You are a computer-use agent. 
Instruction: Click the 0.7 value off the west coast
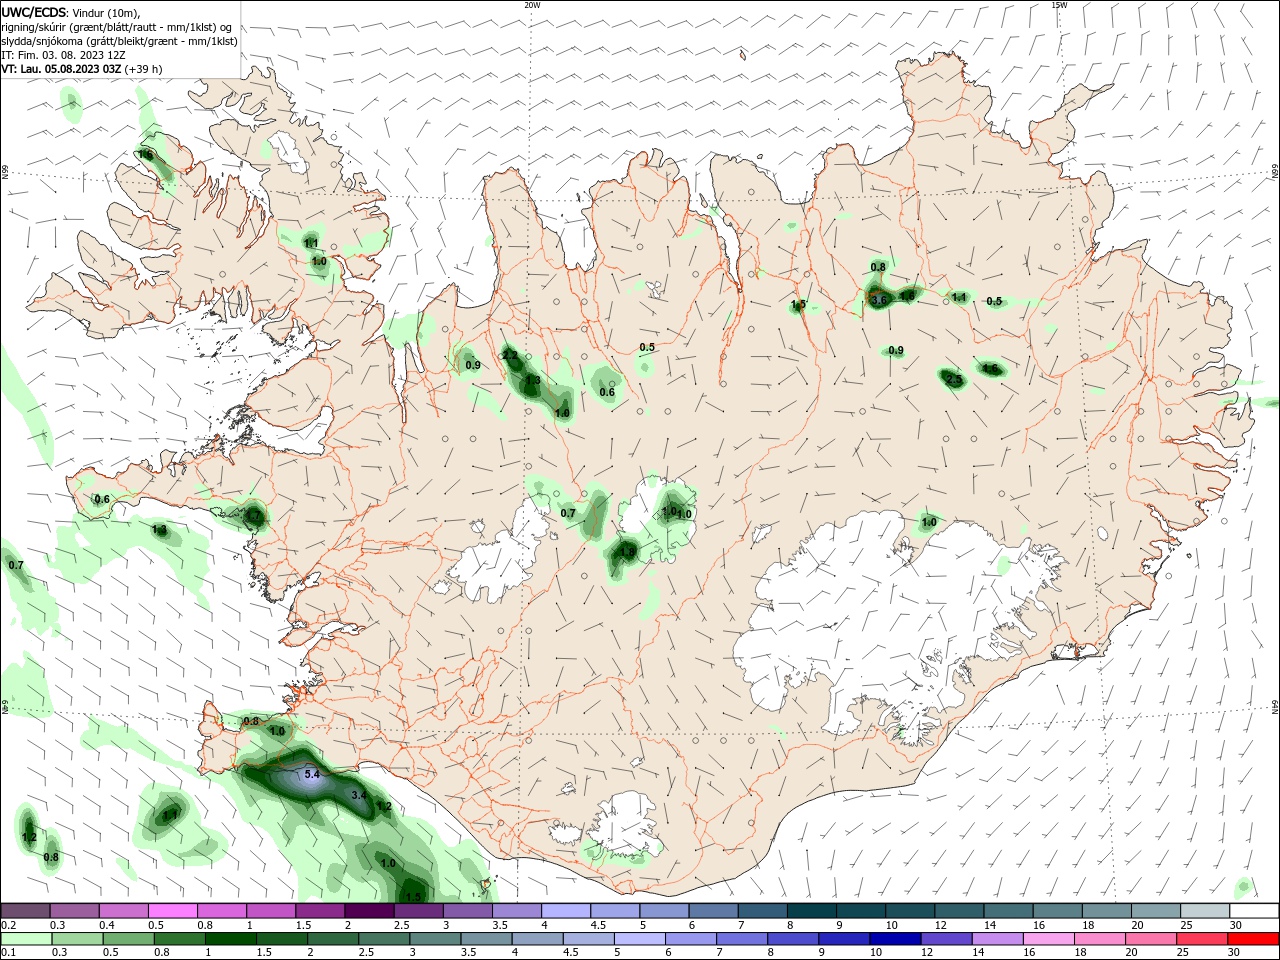(16, 566)
